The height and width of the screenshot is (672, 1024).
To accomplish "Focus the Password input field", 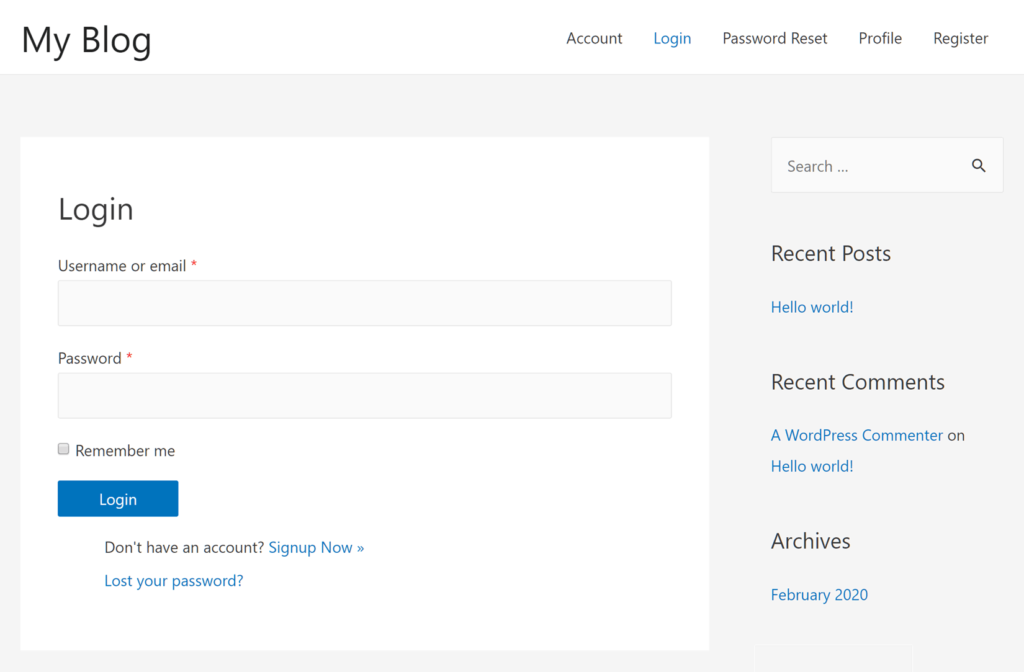I will [x=364, y=395].
